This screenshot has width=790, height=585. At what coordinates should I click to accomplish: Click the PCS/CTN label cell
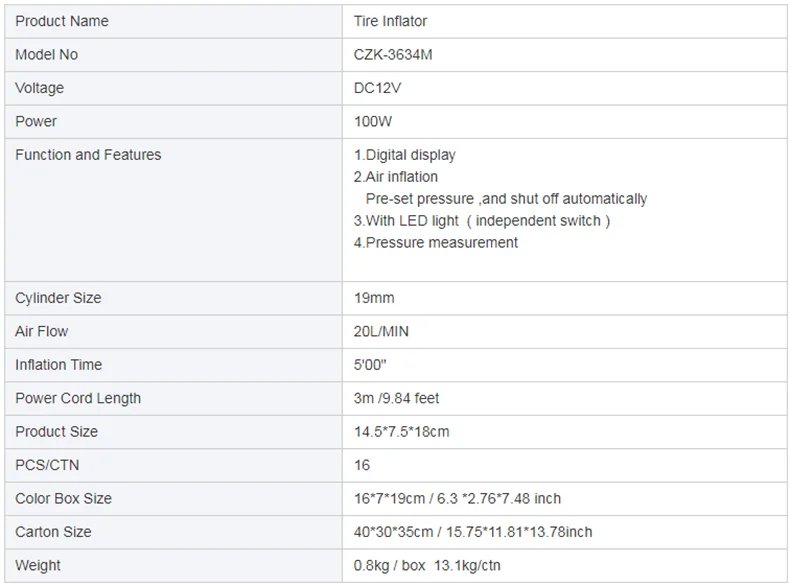(47, 465)
